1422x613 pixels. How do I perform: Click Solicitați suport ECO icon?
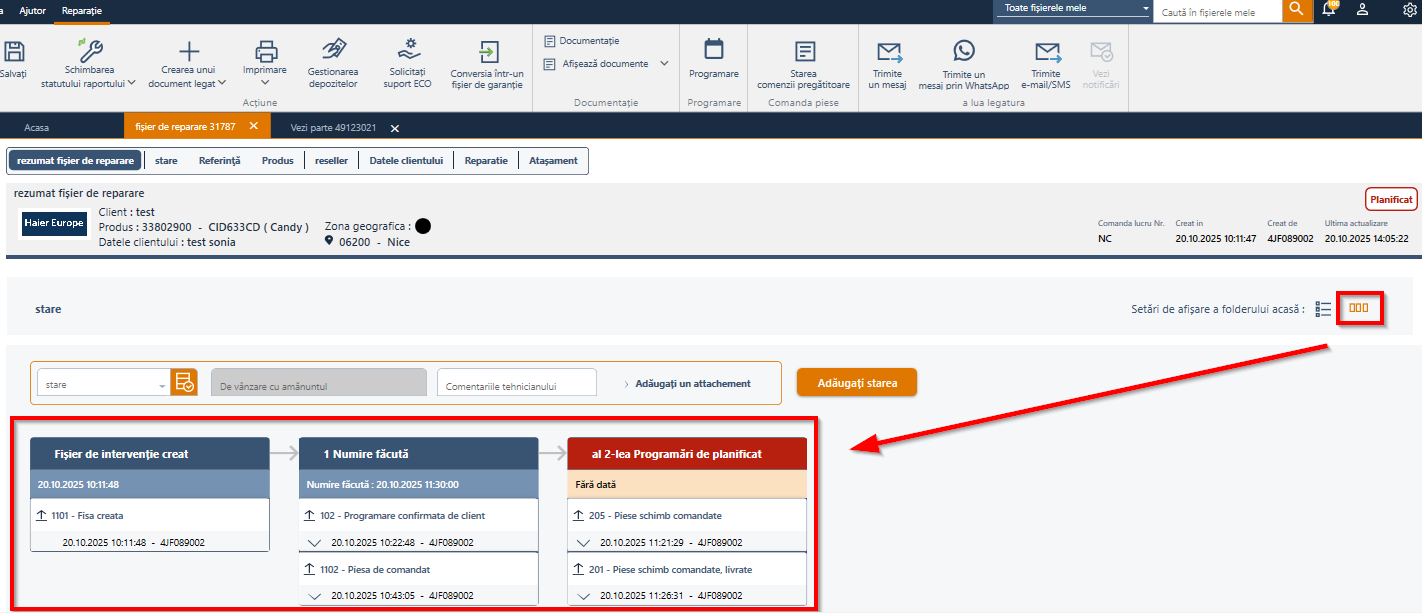408,50
